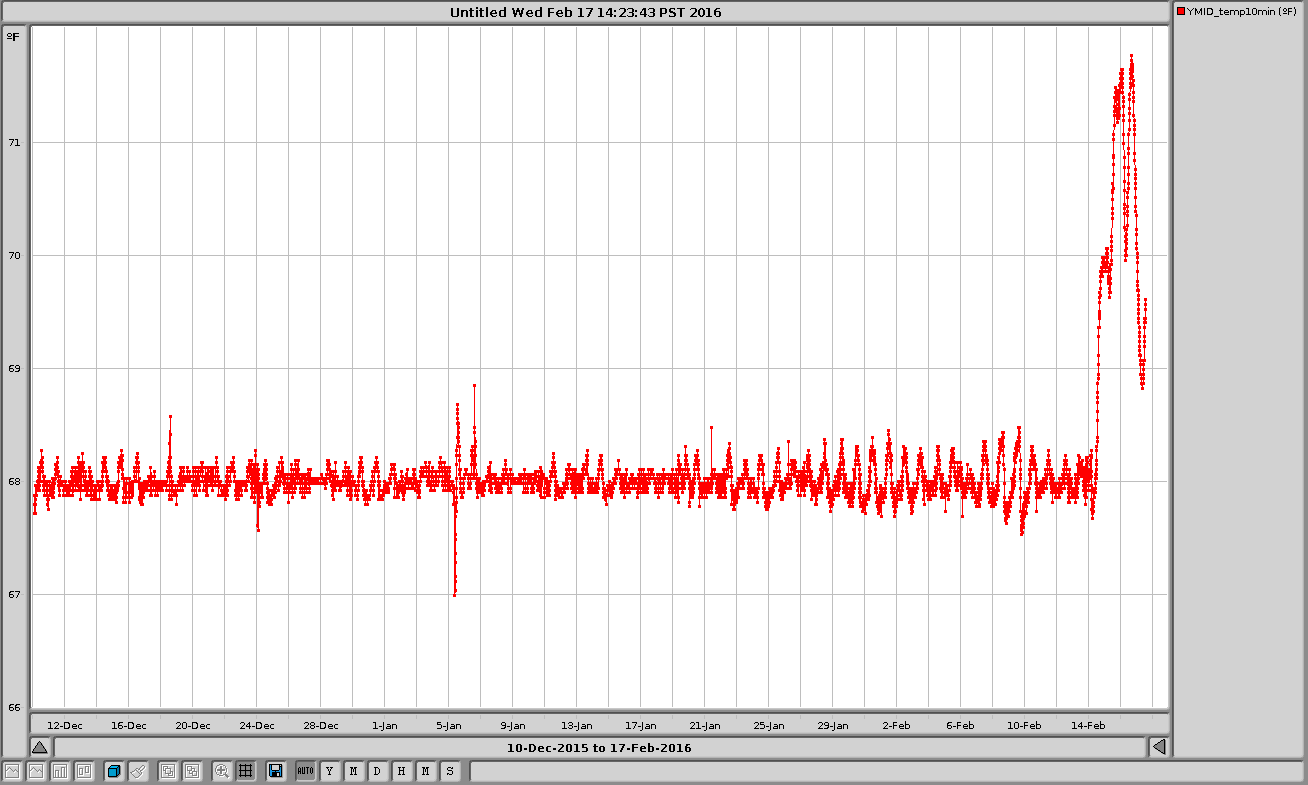Image resolution: width=1308 pixels, height=785 pixels.
Task: Click the first overlapping-windows icon
Action: [x=168, y=771]
